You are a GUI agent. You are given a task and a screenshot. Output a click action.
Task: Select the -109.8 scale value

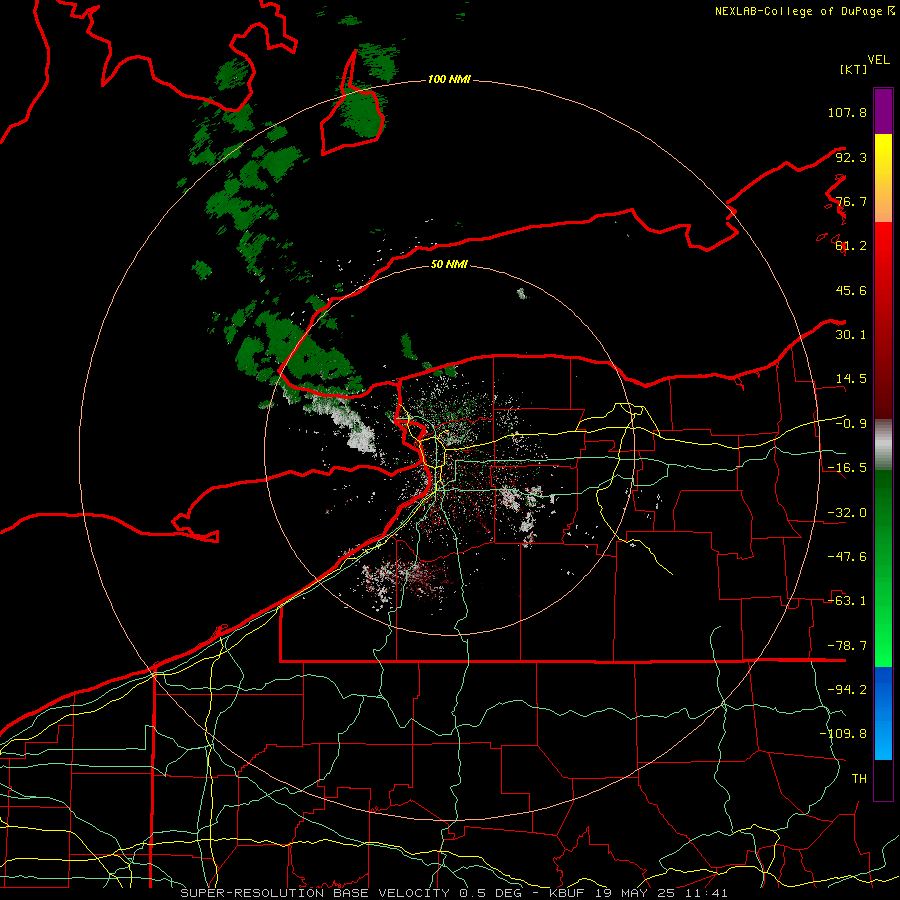click(843, 734)
